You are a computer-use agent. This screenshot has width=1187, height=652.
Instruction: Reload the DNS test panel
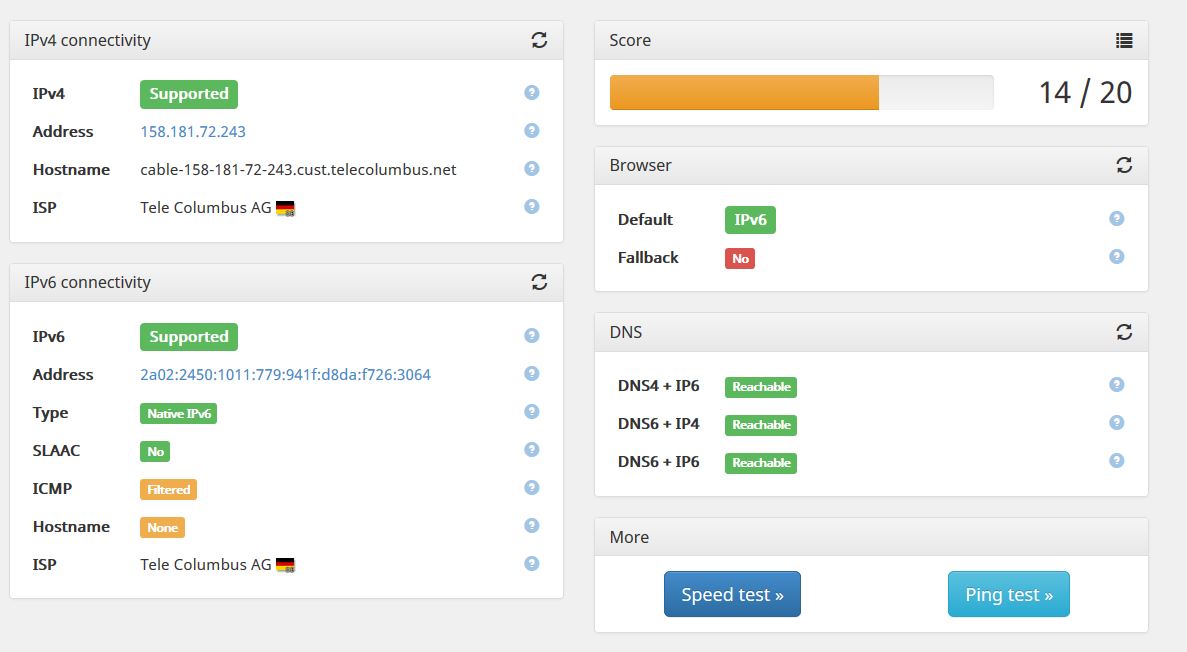pos(1124,331)
